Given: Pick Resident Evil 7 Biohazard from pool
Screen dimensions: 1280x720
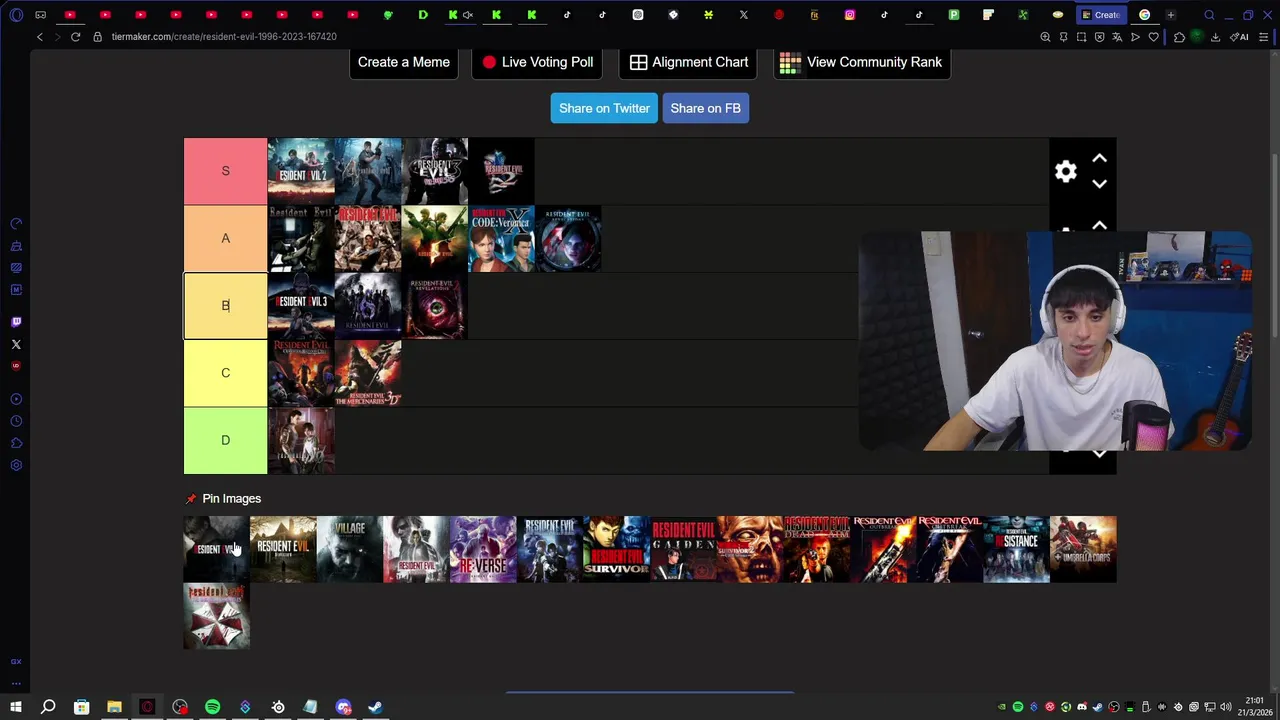Looking at the screenshot, I should pyautogui.click(x=283, y=549).
